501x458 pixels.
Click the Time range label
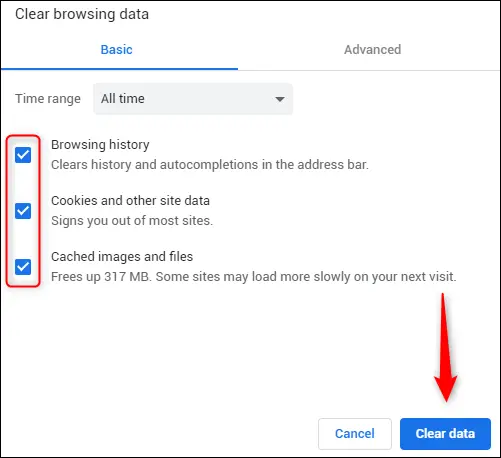click(x=48, y=99)
